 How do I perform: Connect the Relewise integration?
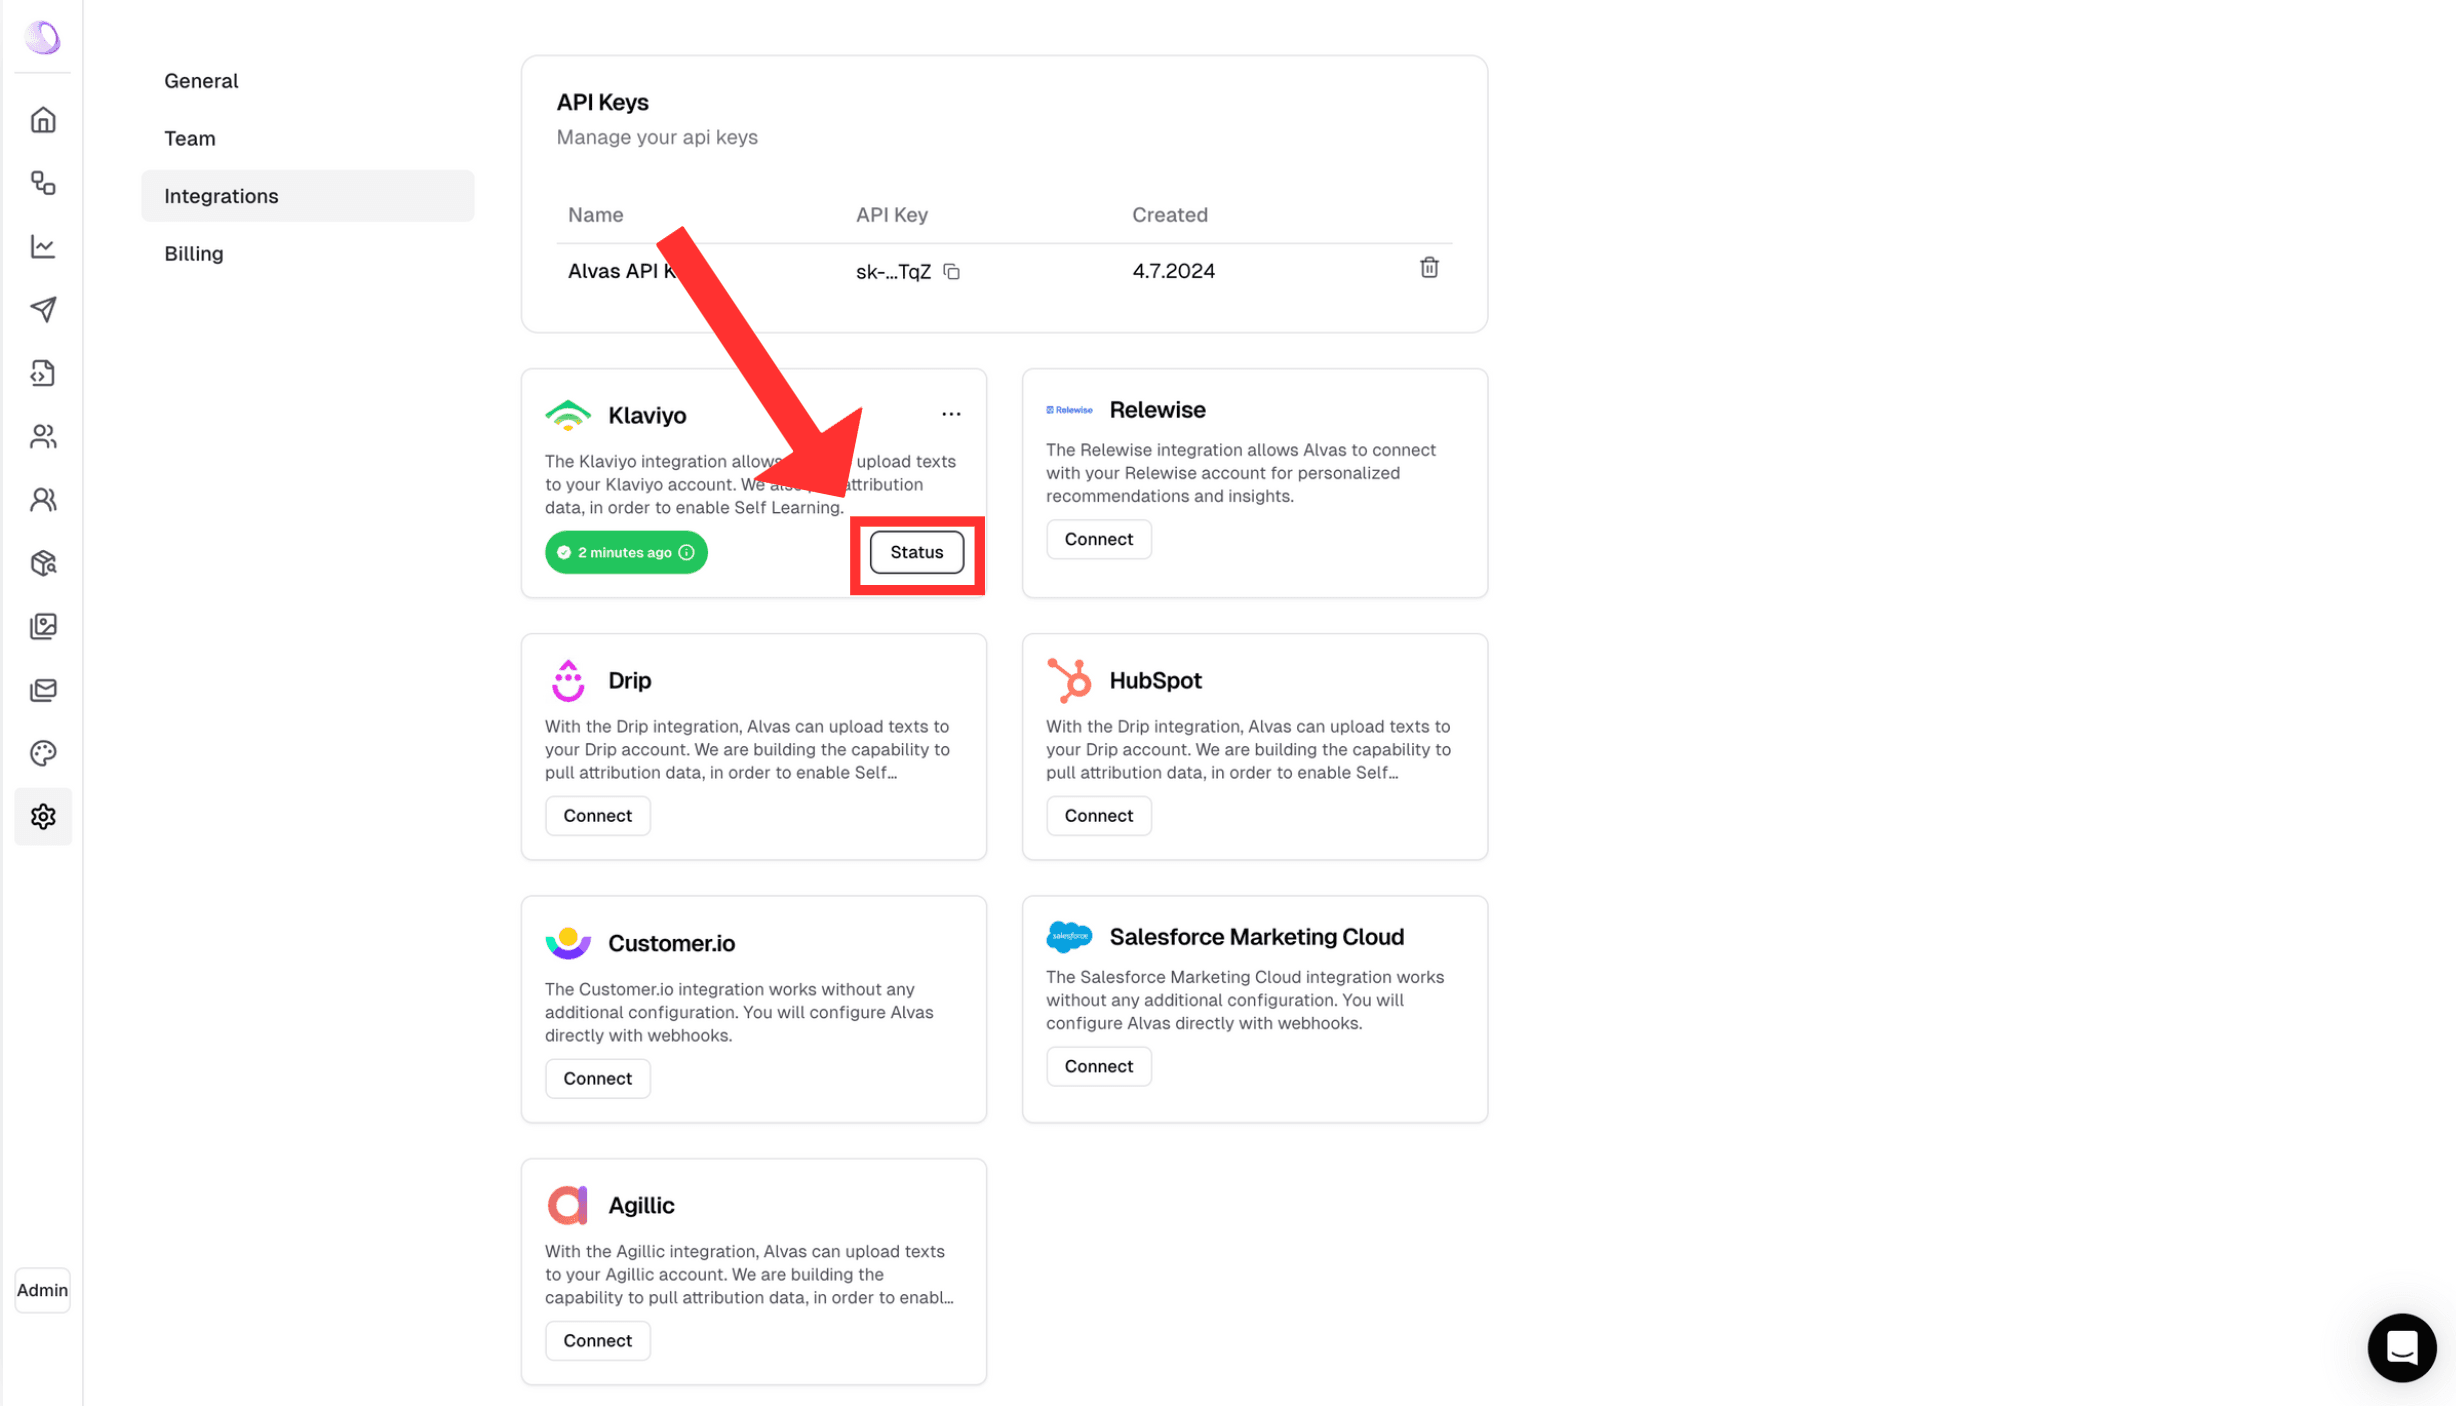click(1098, 539)
